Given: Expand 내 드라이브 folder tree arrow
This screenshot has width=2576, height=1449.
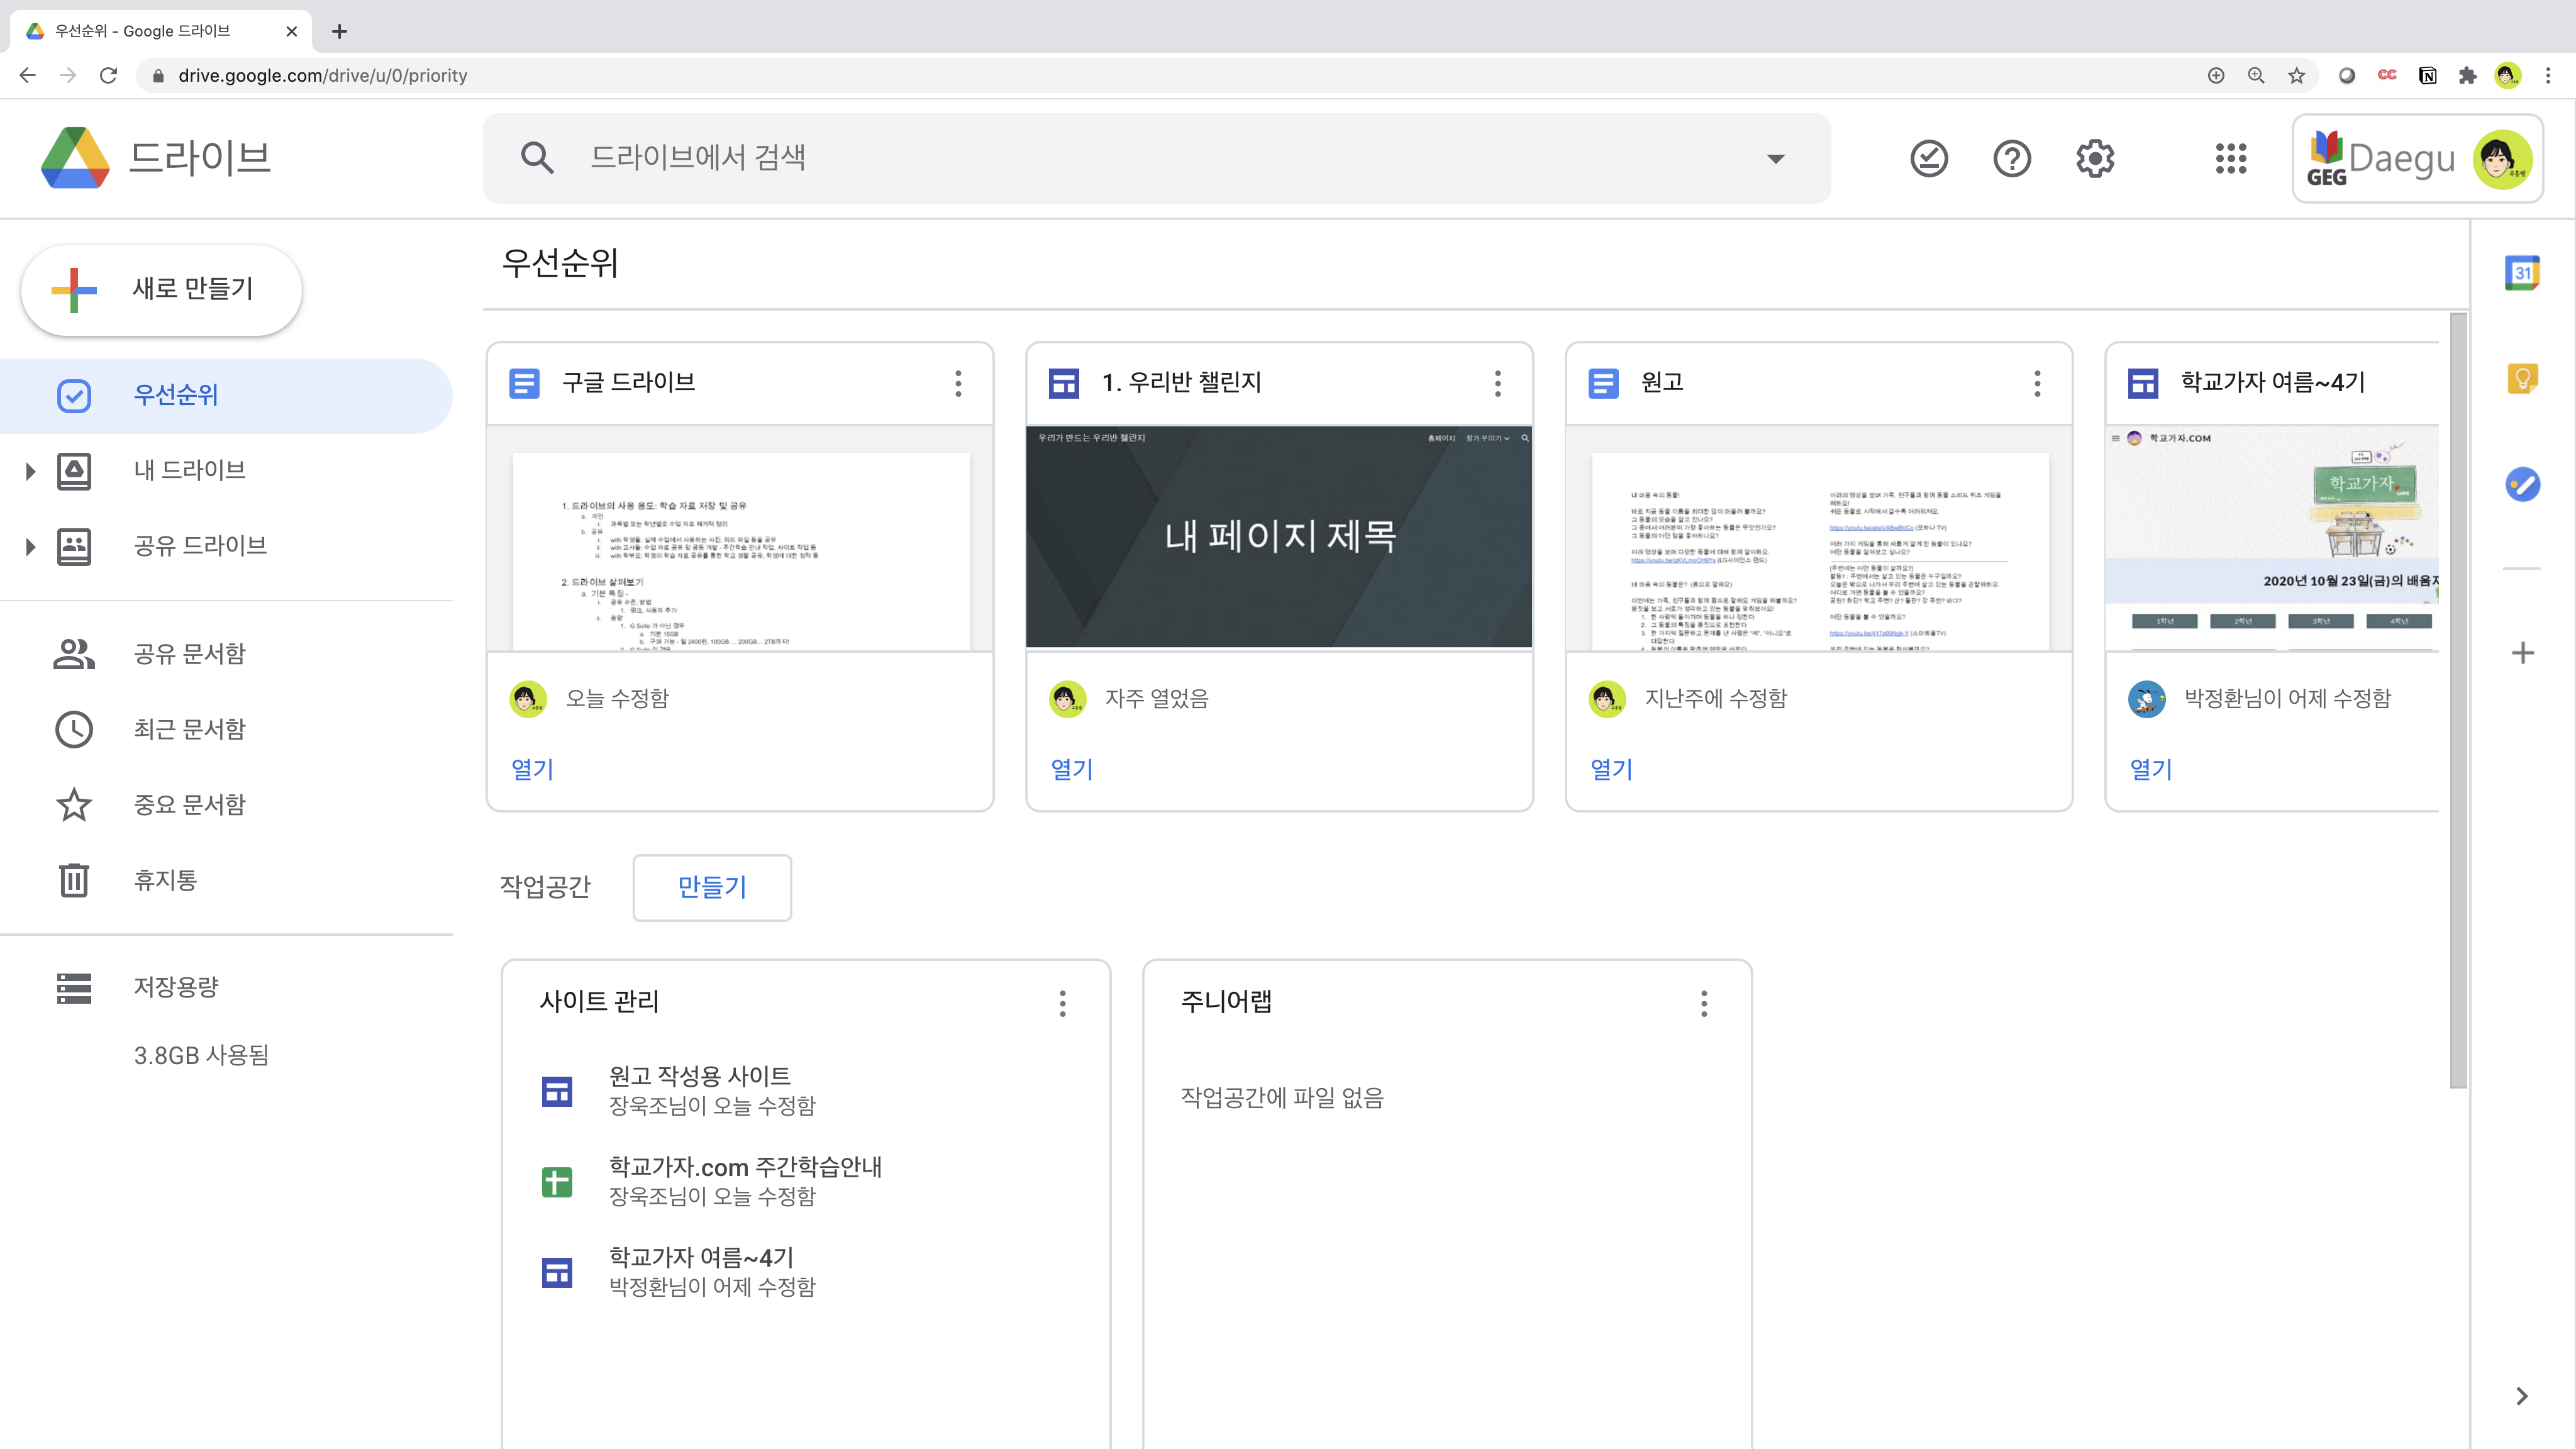Looking at the screenshot, I should pyautogui.click(x=30, y=471).
